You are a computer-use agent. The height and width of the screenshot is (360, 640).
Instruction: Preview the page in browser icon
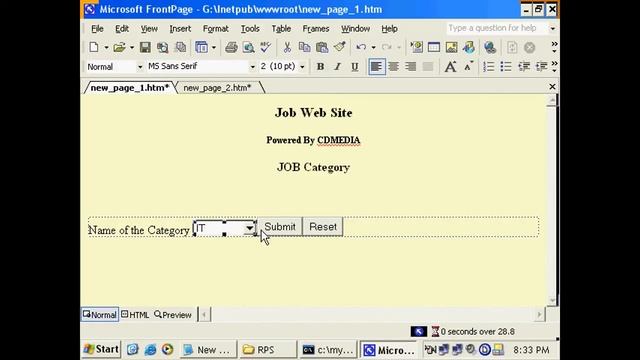pos(248,47)
